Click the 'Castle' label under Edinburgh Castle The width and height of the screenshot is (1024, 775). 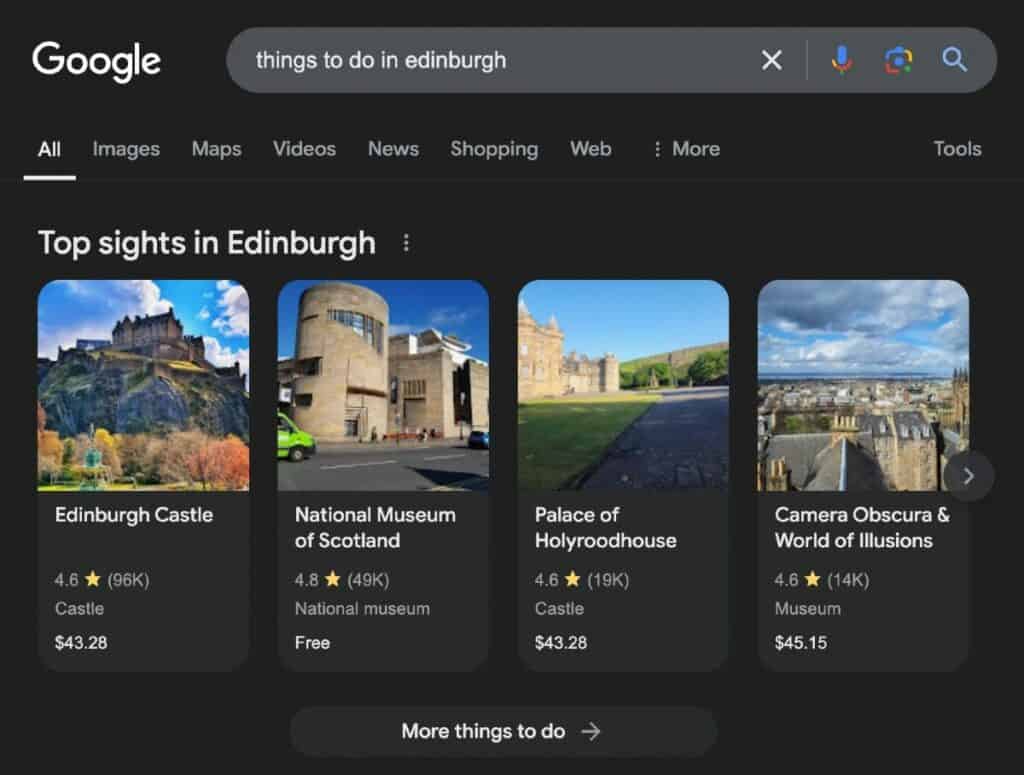click(x=80, y=609)
